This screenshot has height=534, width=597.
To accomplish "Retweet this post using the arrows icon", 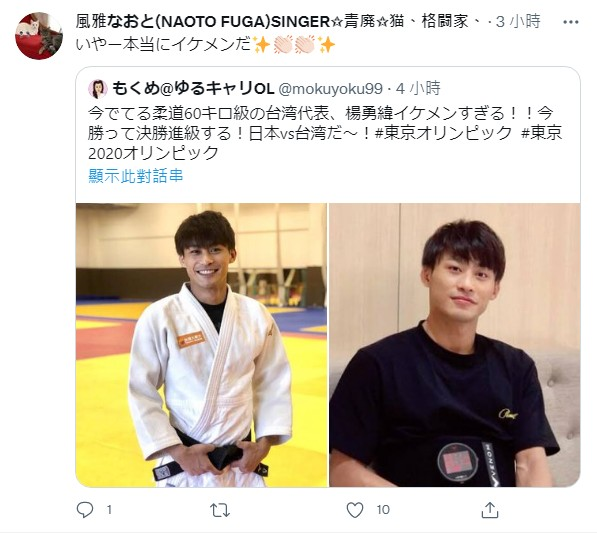I will pyautogui.click(x=220, y=510).
